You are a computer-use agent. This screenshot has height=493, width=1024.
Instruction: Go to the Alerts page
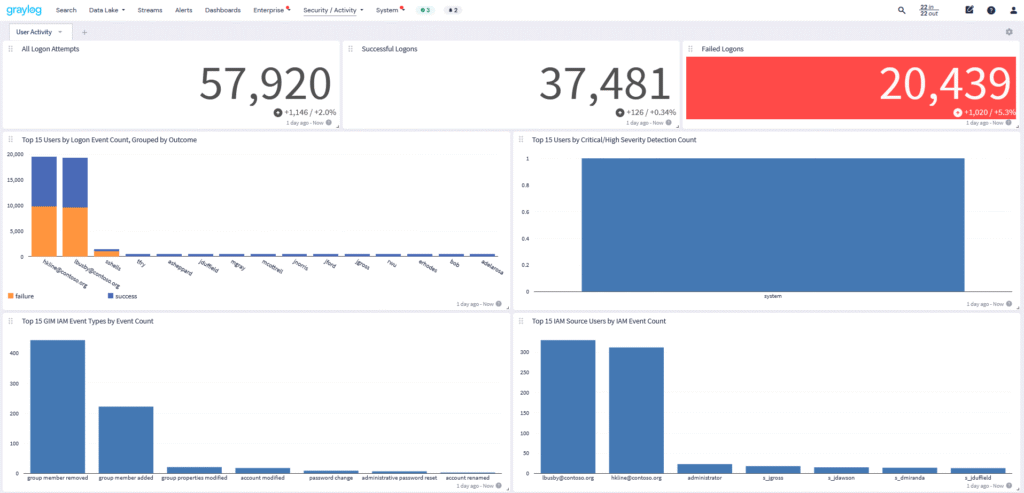coord(184,10)
